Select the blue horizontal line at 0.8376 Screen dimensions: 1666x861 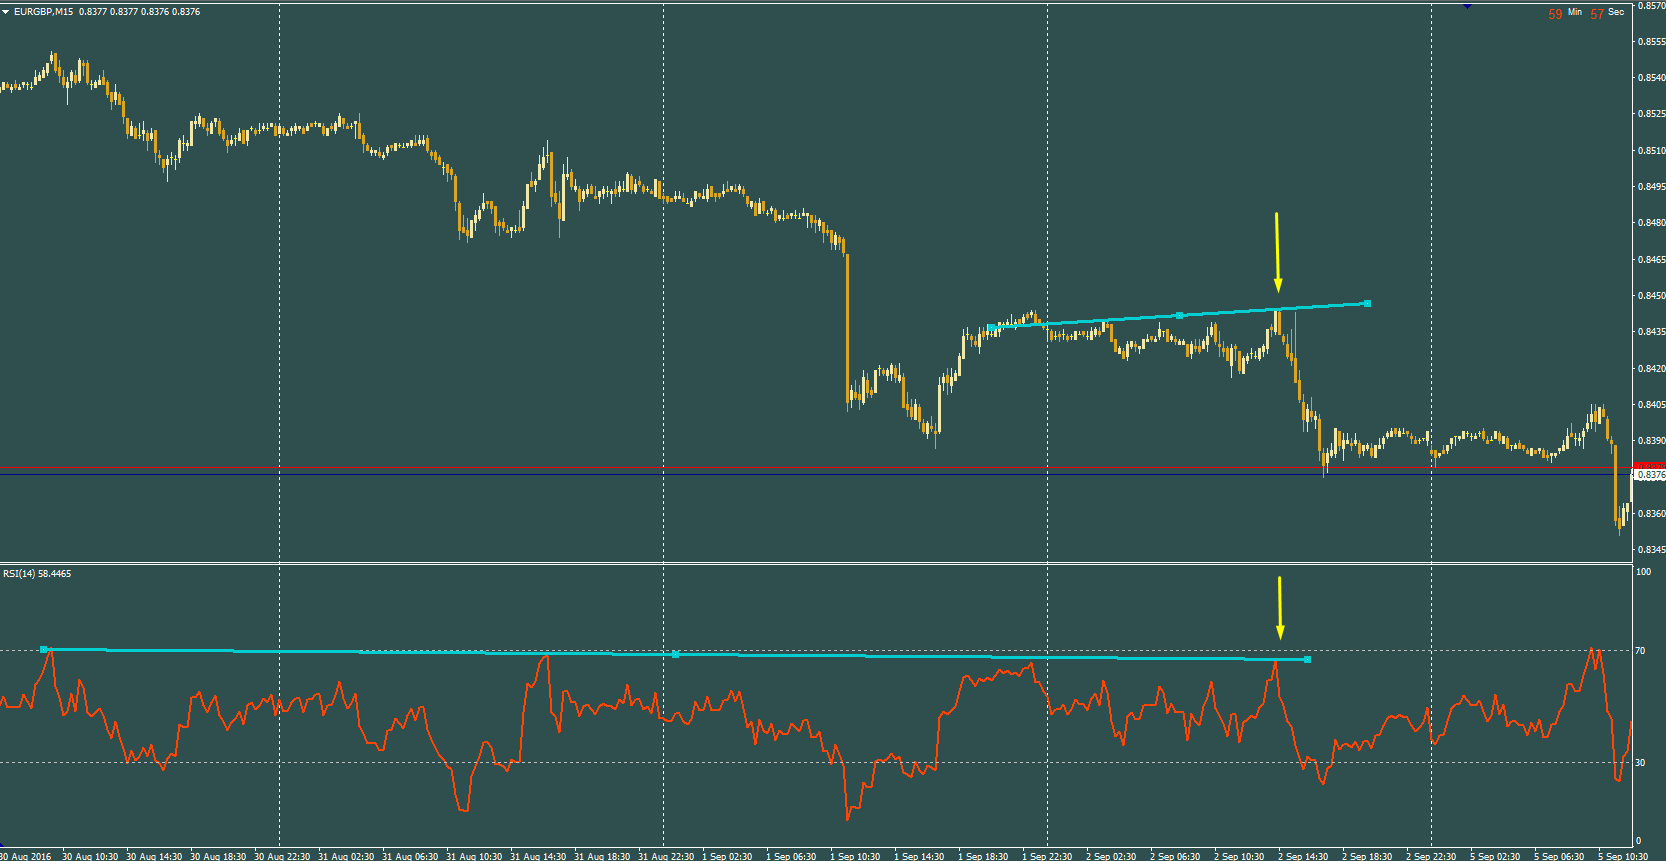click(x=816, y=475)
